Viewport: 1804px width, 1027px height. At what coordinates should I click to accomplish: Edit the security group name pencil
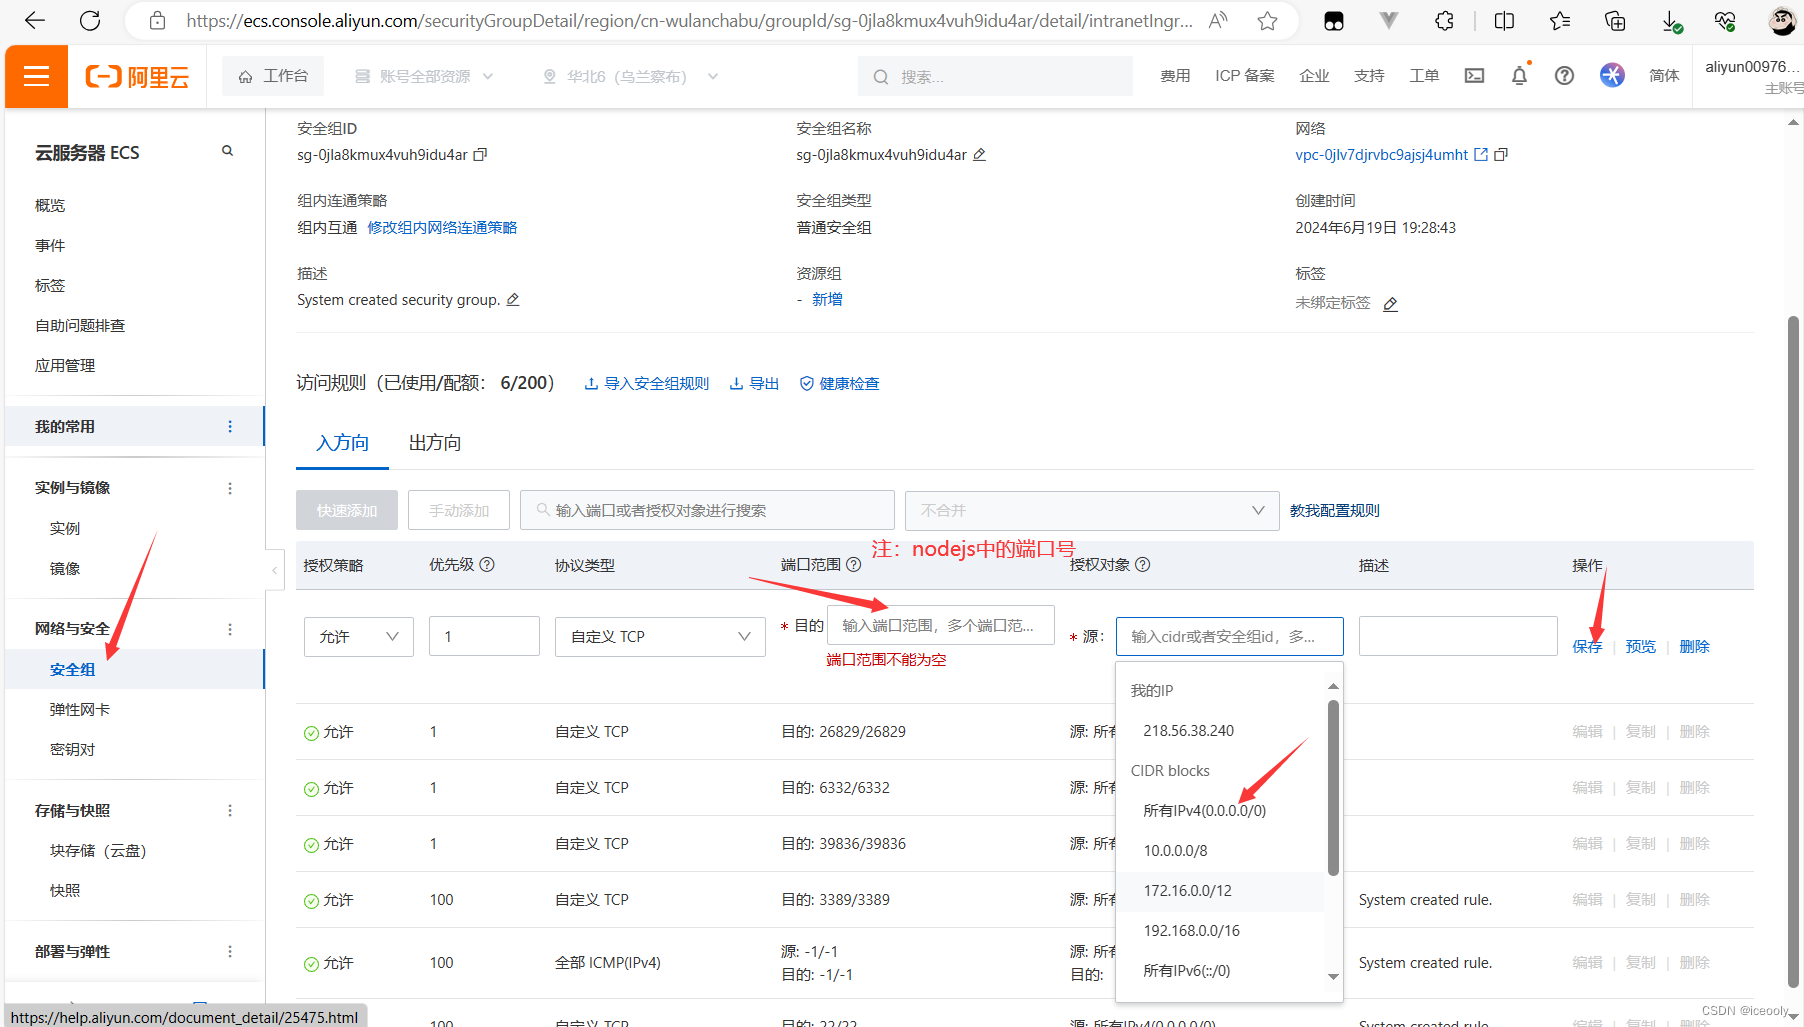click(x=980, y=155)
